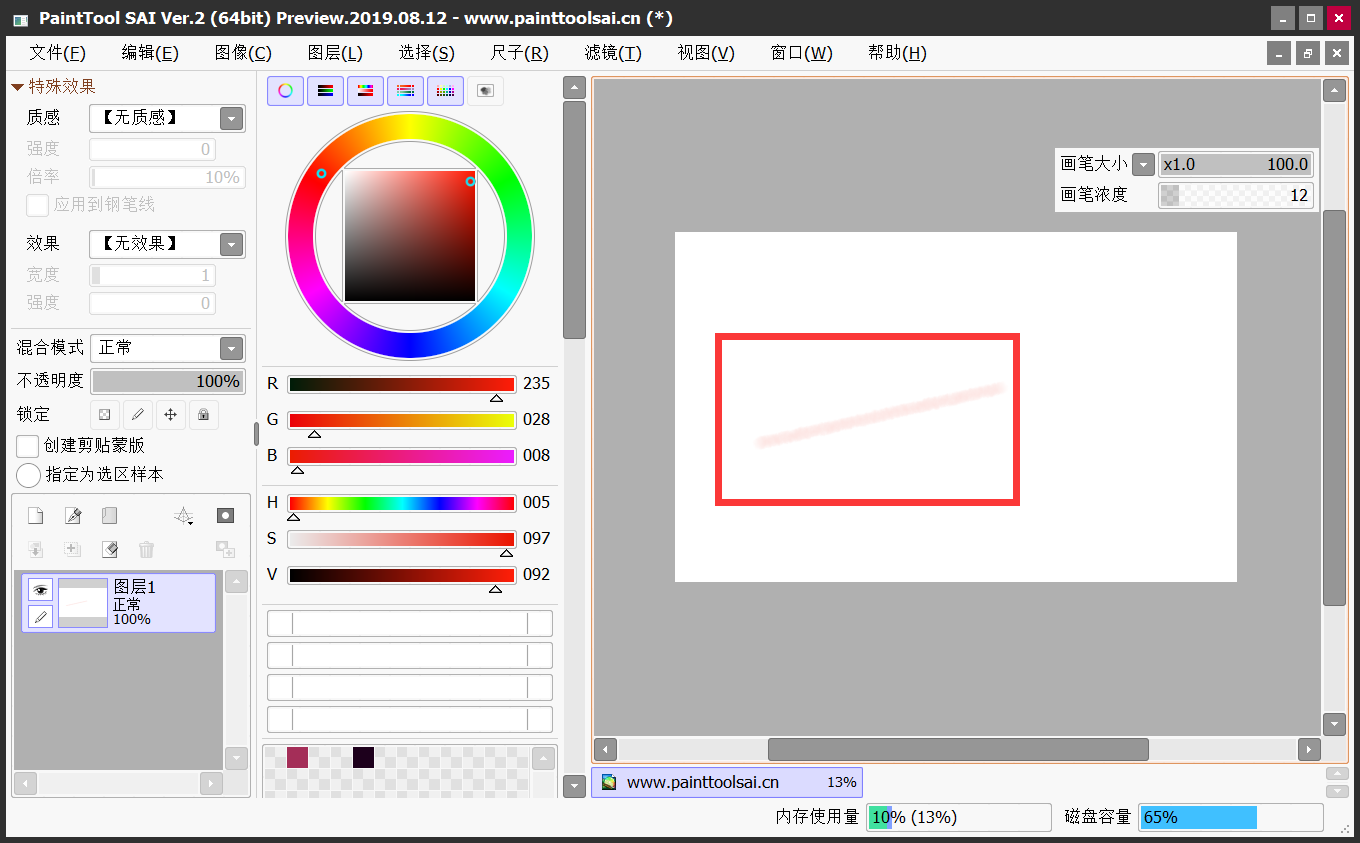
Task: Click the lock moving arrows icon
Action: pos(171,414)
